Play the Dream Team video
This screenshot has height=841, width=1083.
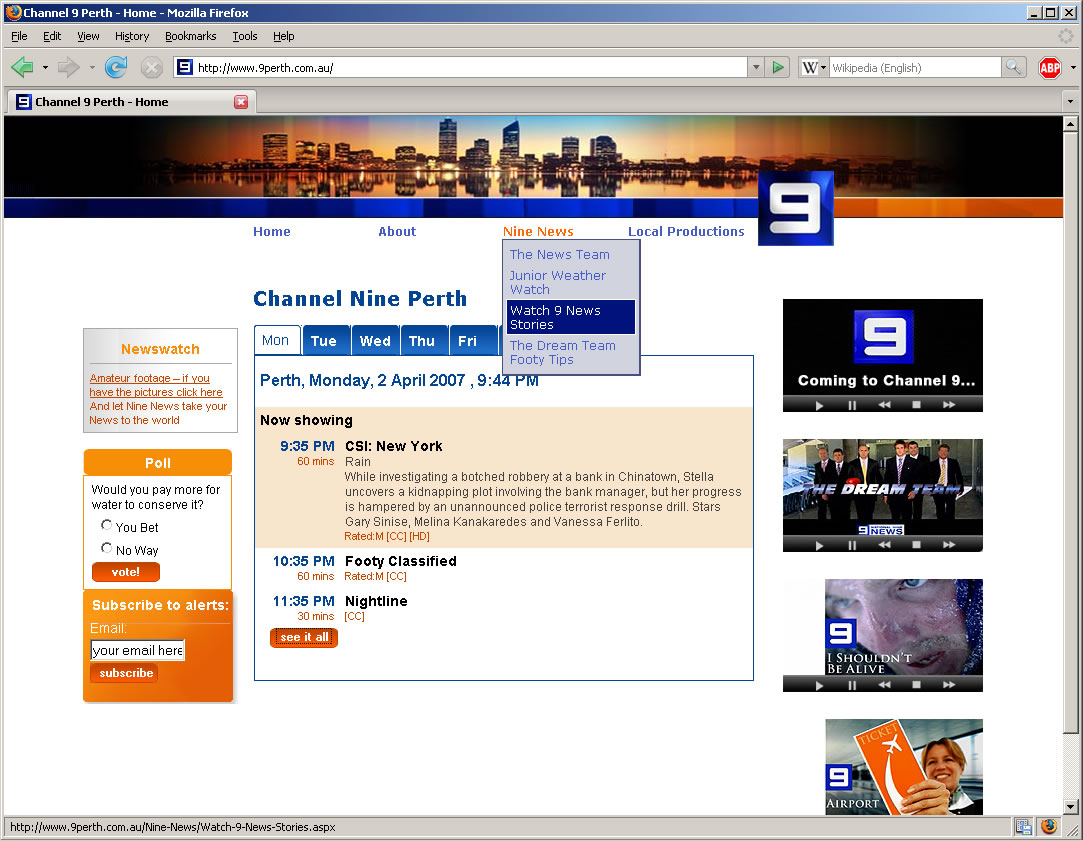click(x=819, y=545)
